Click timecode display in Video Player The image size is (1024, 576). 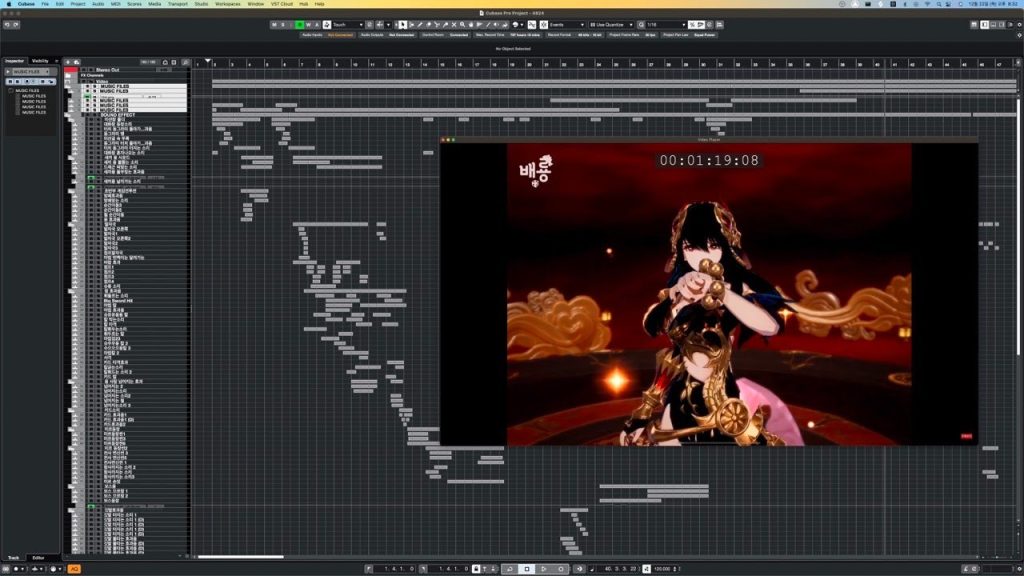point(709,161)
